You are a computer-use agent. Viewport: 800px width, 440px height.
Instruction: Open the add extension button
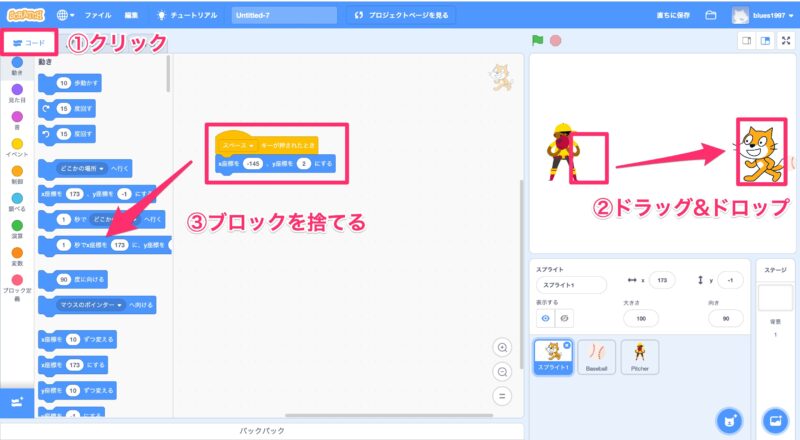(17, 401)
